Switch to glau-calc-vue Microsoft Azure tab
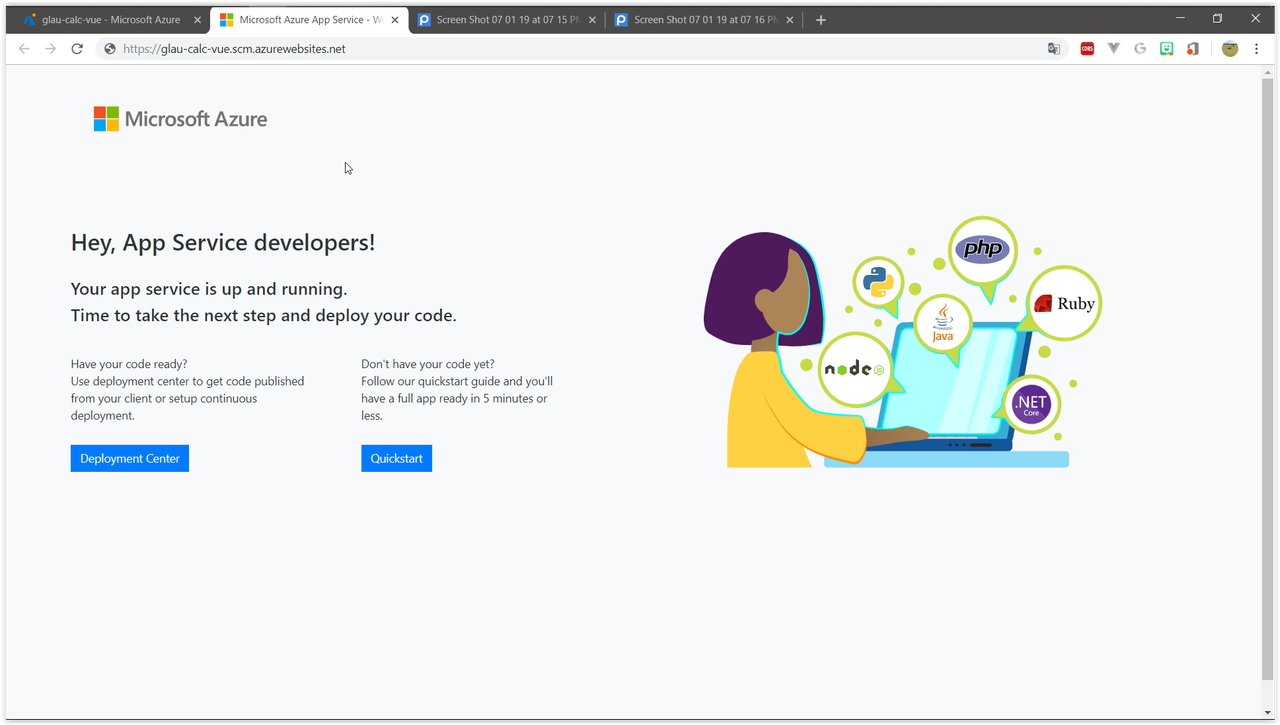Viewport: 1280px width, 725px height. point(110,20)
